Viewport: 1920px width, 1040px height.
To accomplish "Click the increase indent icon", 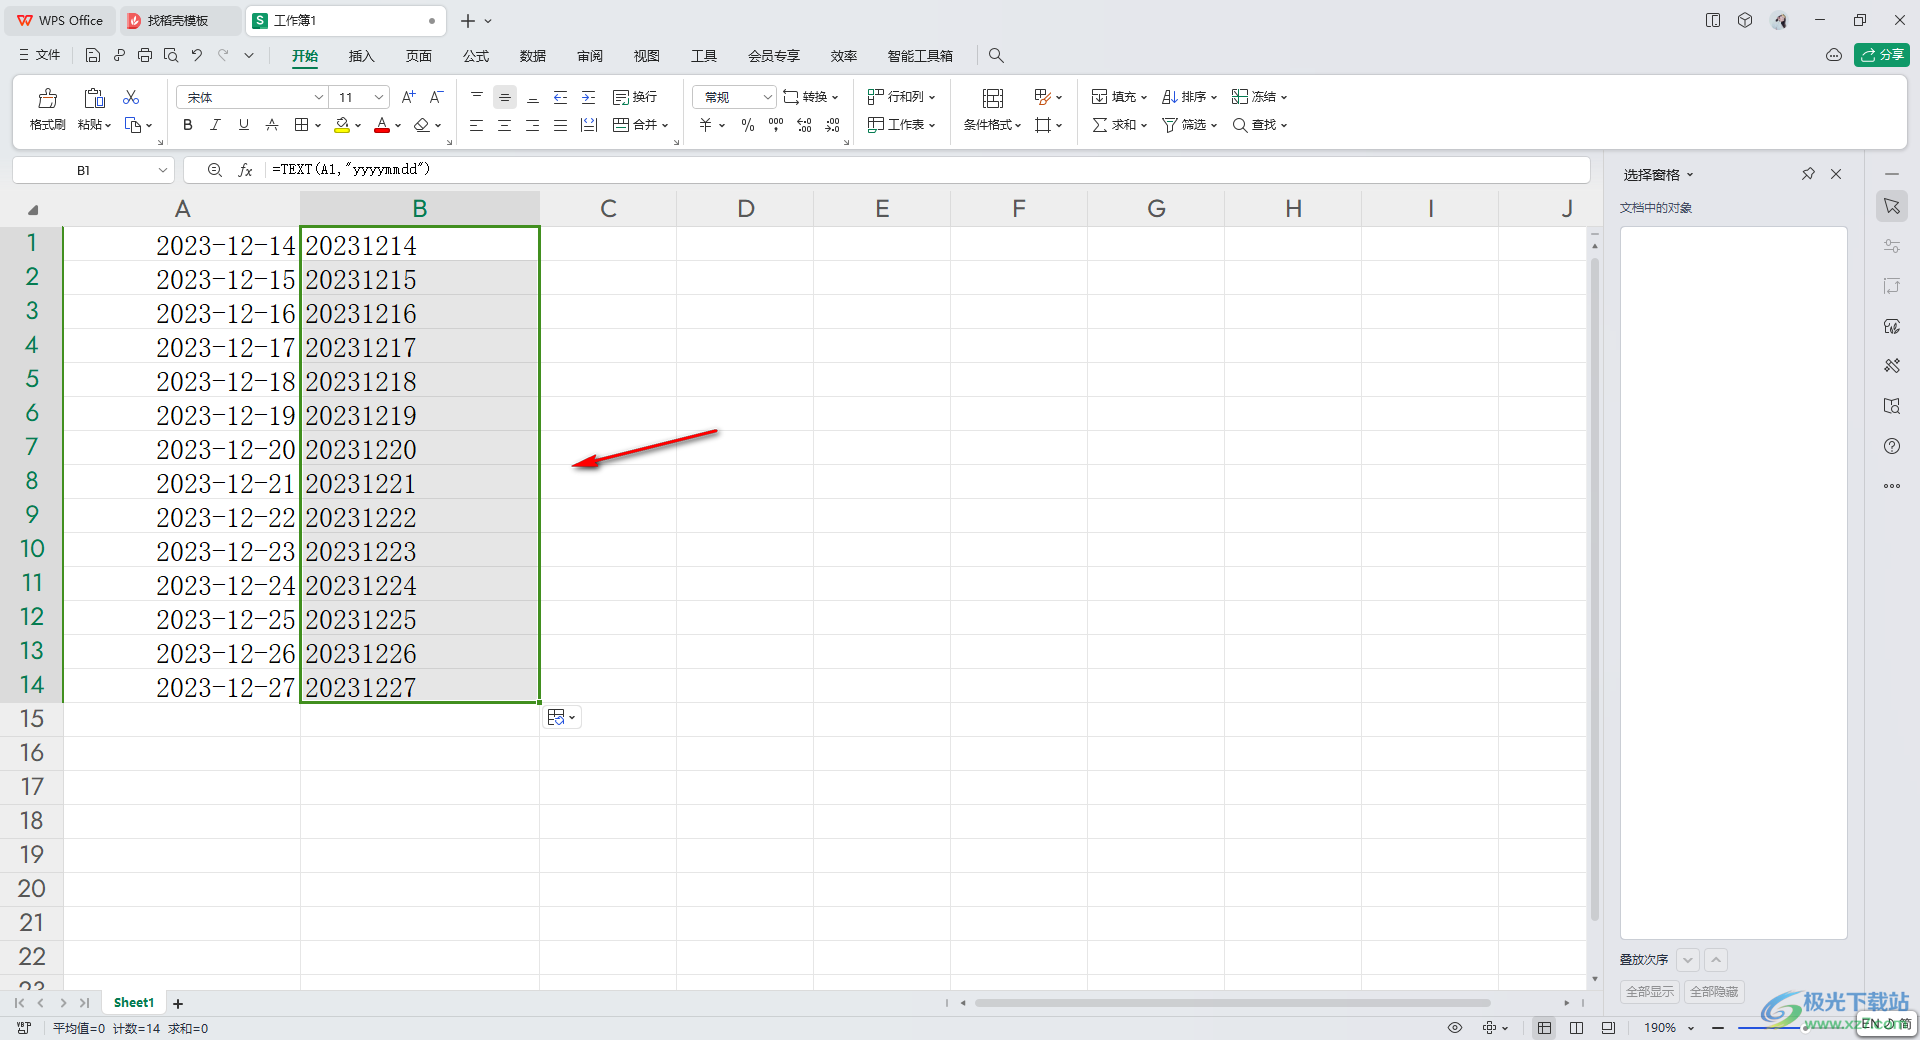I will 589,97.
